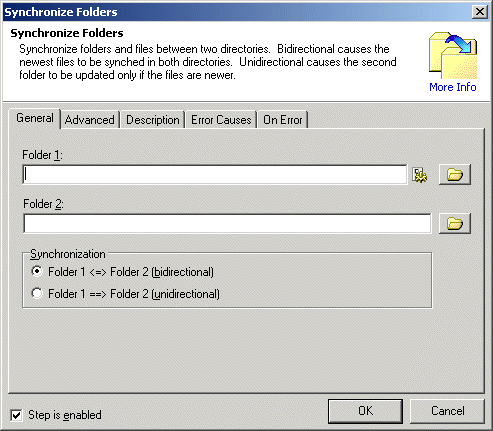Focus the Folder 2 text field
The width and height of the screenshot is (493, 431).
(227, 223)
